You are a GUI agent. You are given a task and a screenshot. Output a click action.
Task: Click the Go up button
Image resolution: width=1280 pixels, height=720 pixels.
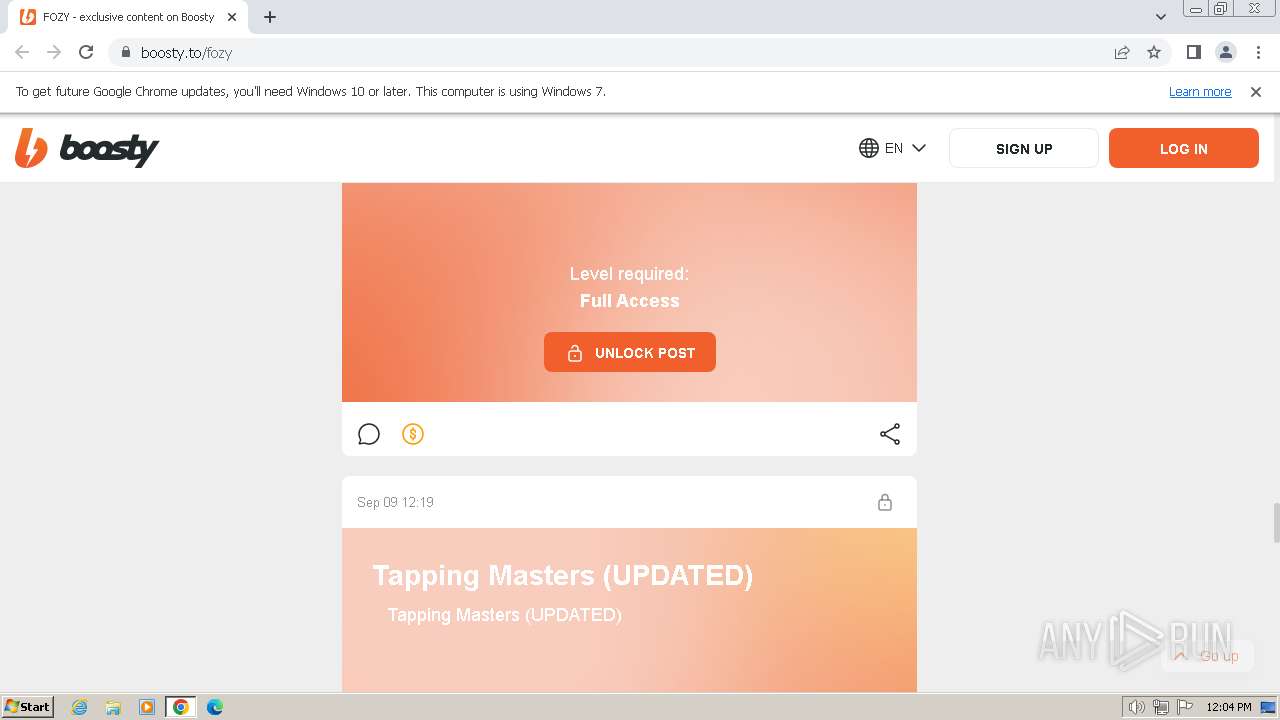[1207, 656]
